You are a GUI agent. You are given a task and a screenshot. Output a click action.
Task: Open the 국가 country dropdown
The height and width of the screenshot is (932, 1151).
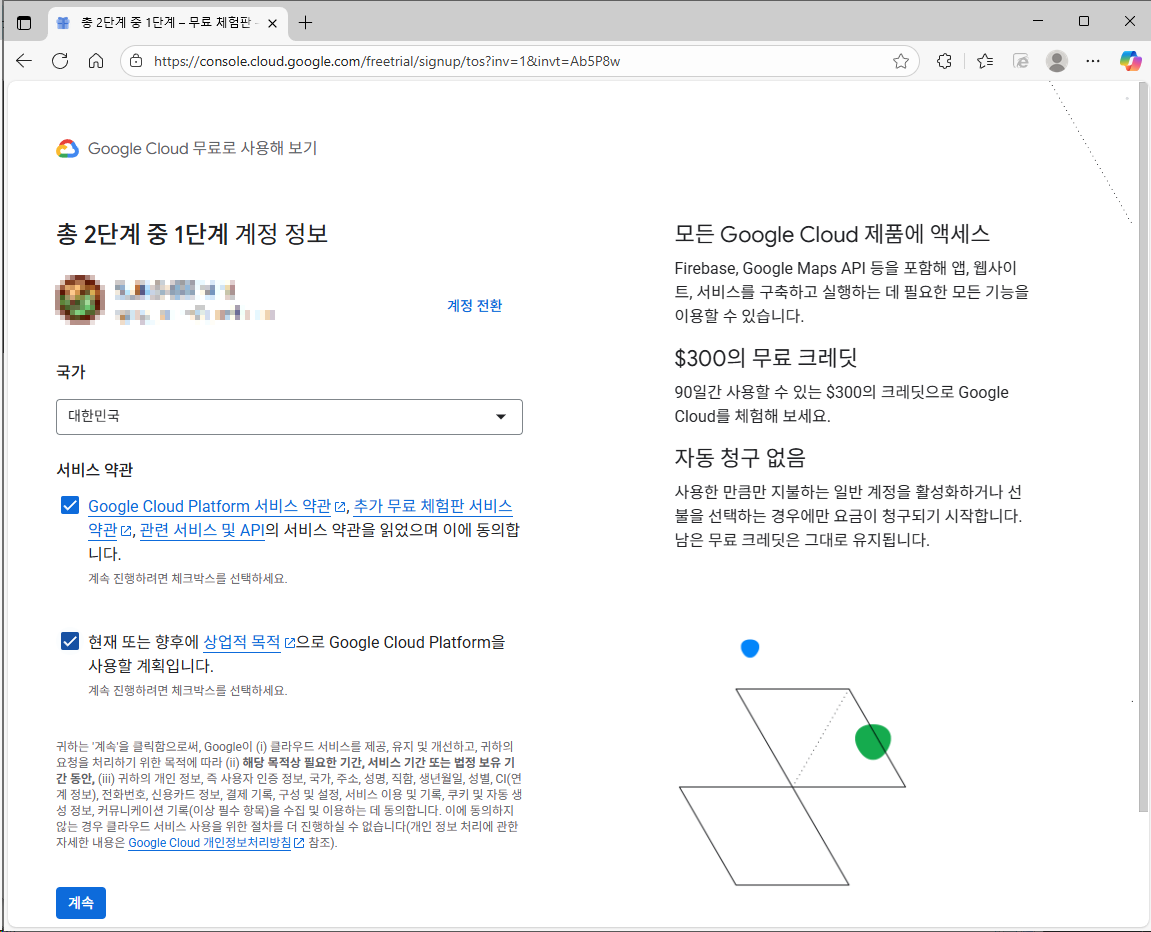[289, 417]
